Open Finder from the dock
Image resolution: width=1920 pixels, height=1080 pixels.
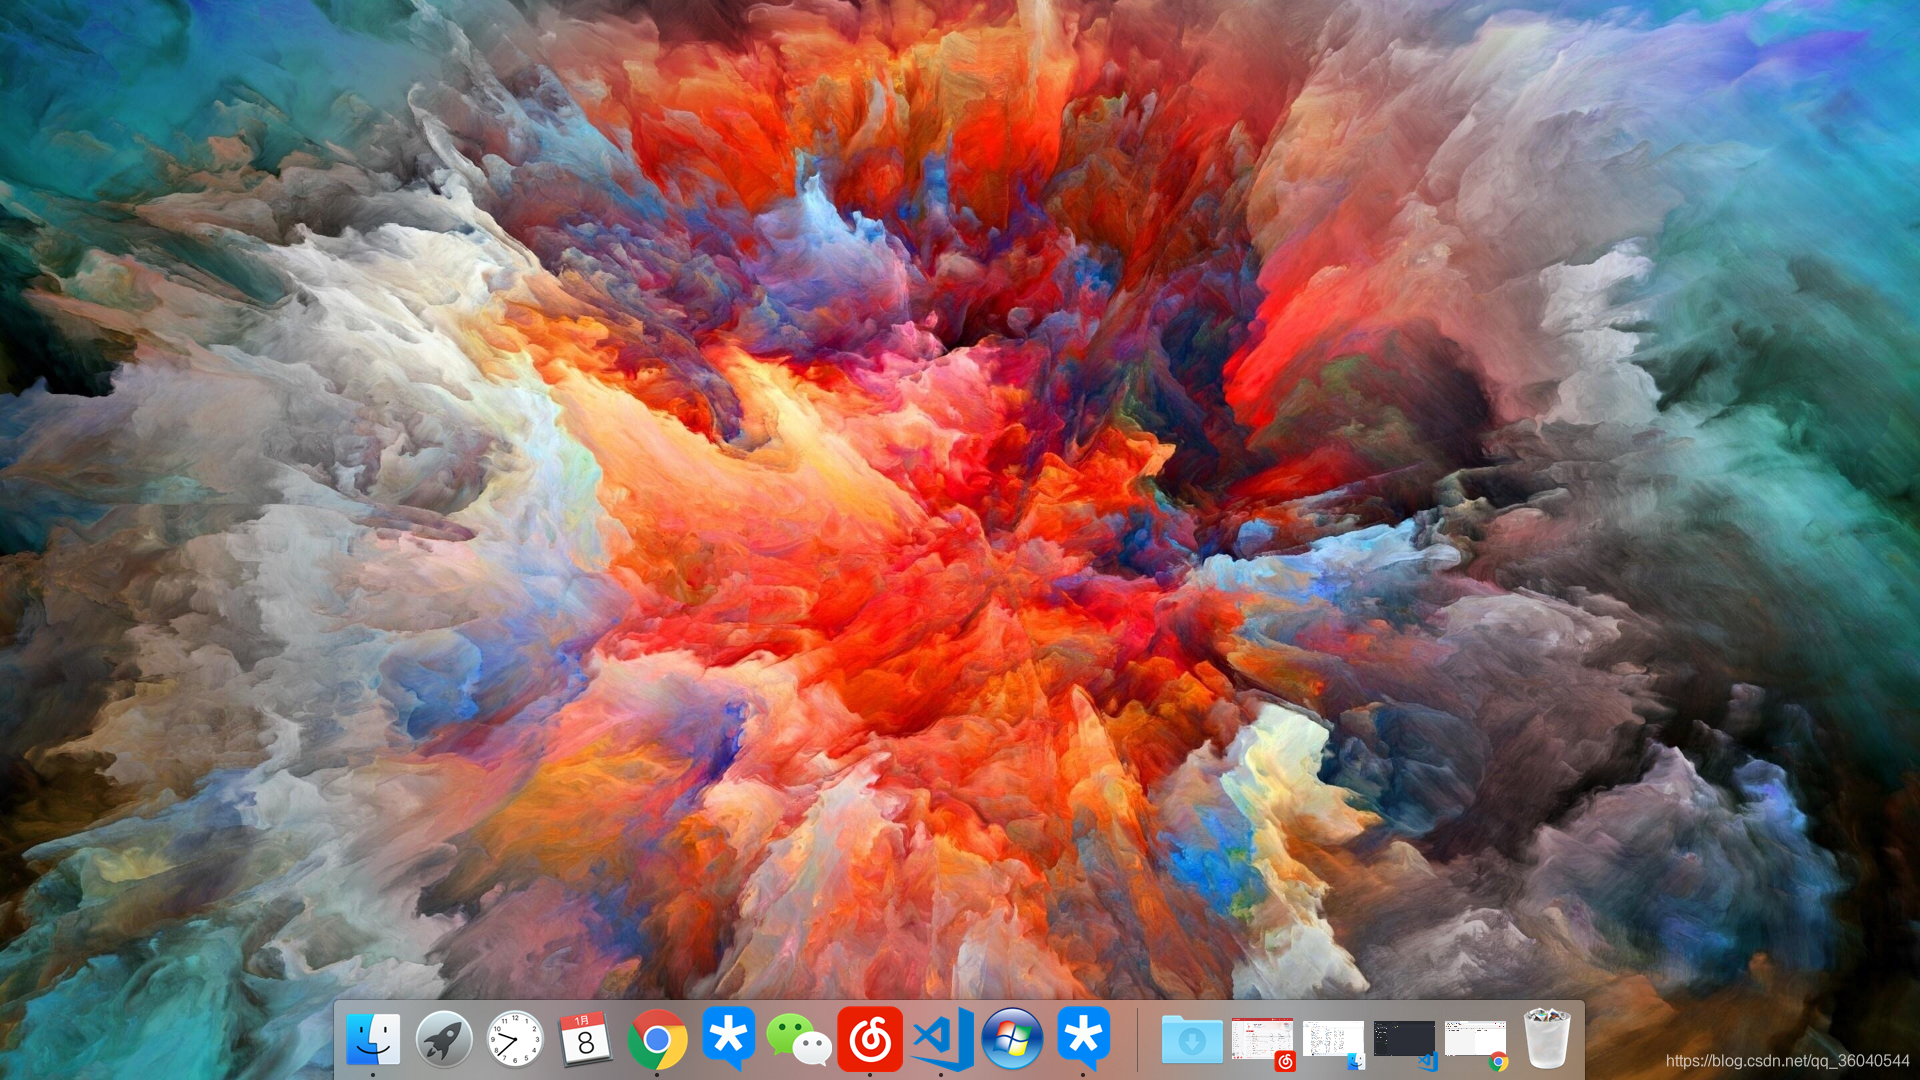pos(373,1039)
